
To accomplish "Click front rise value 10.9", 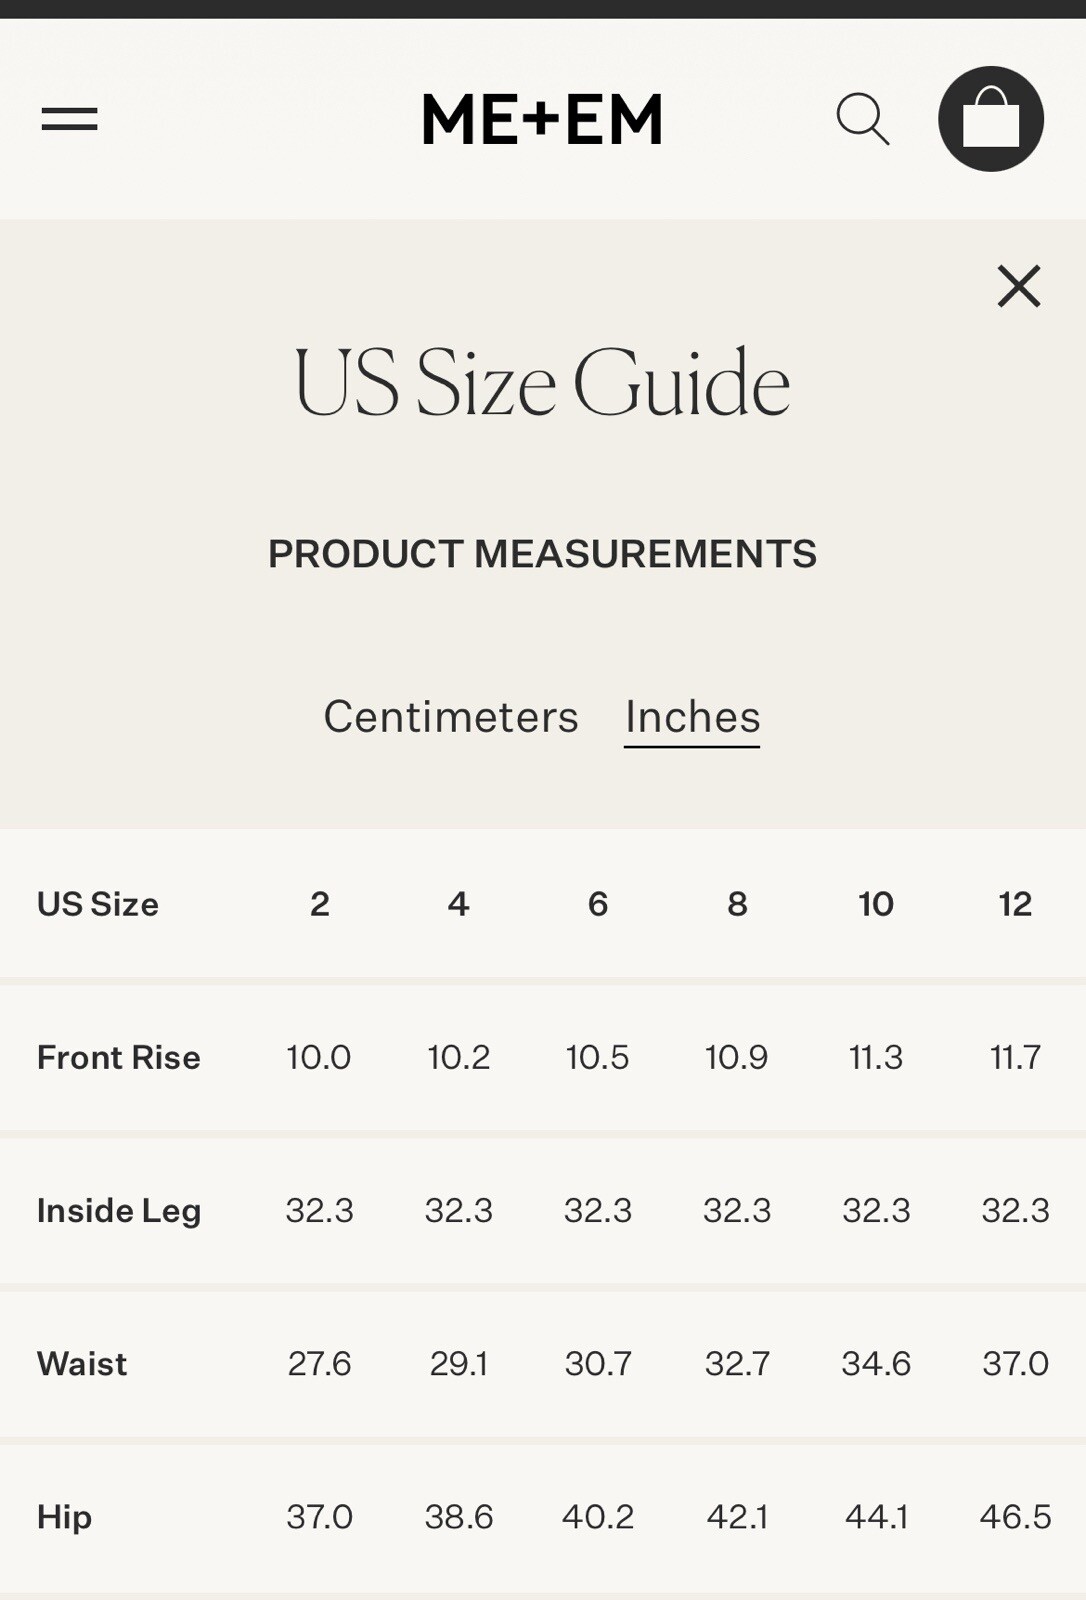I will tap(737, 1057).
